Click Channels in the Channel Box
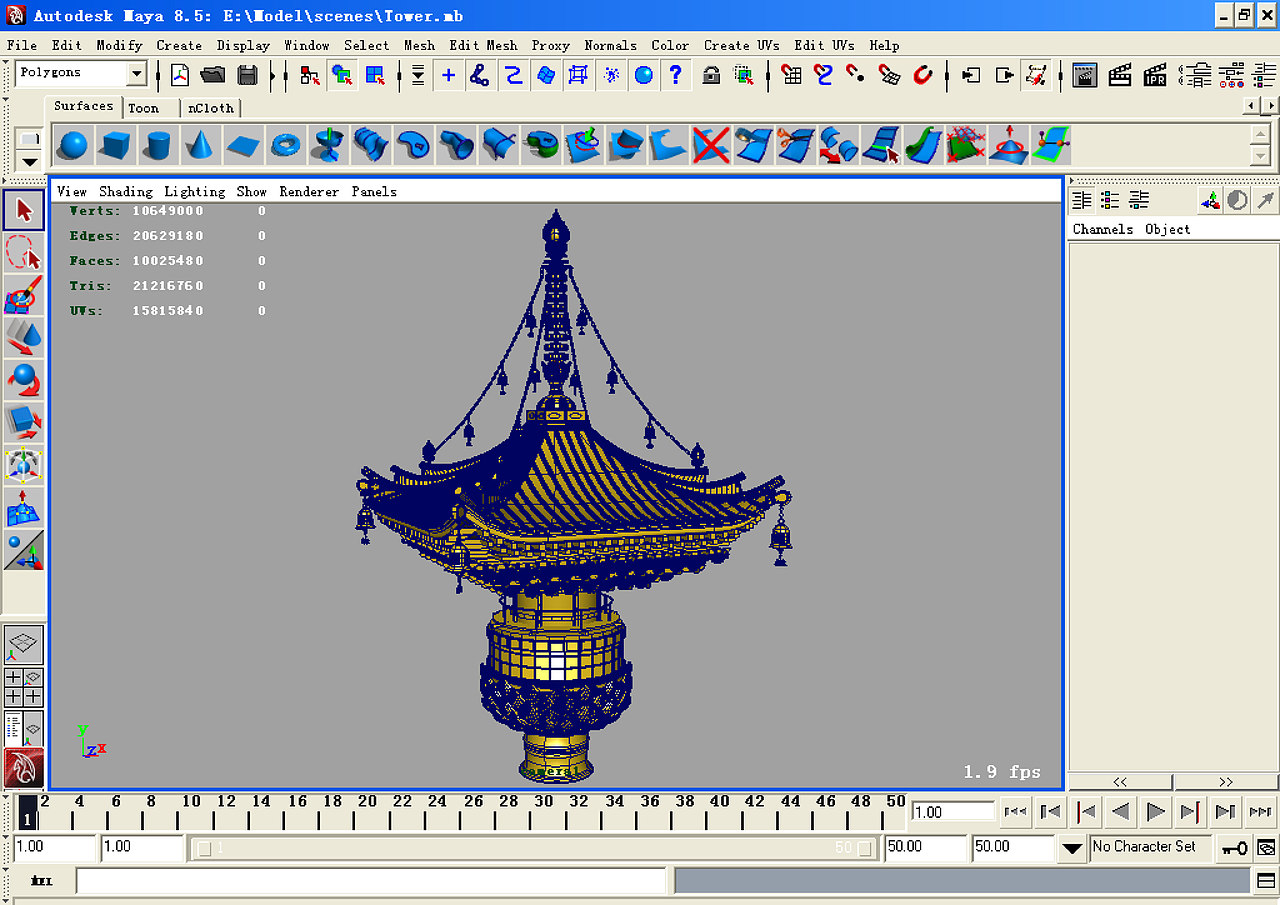The image size is (1280, 905). click(1103, 229)
